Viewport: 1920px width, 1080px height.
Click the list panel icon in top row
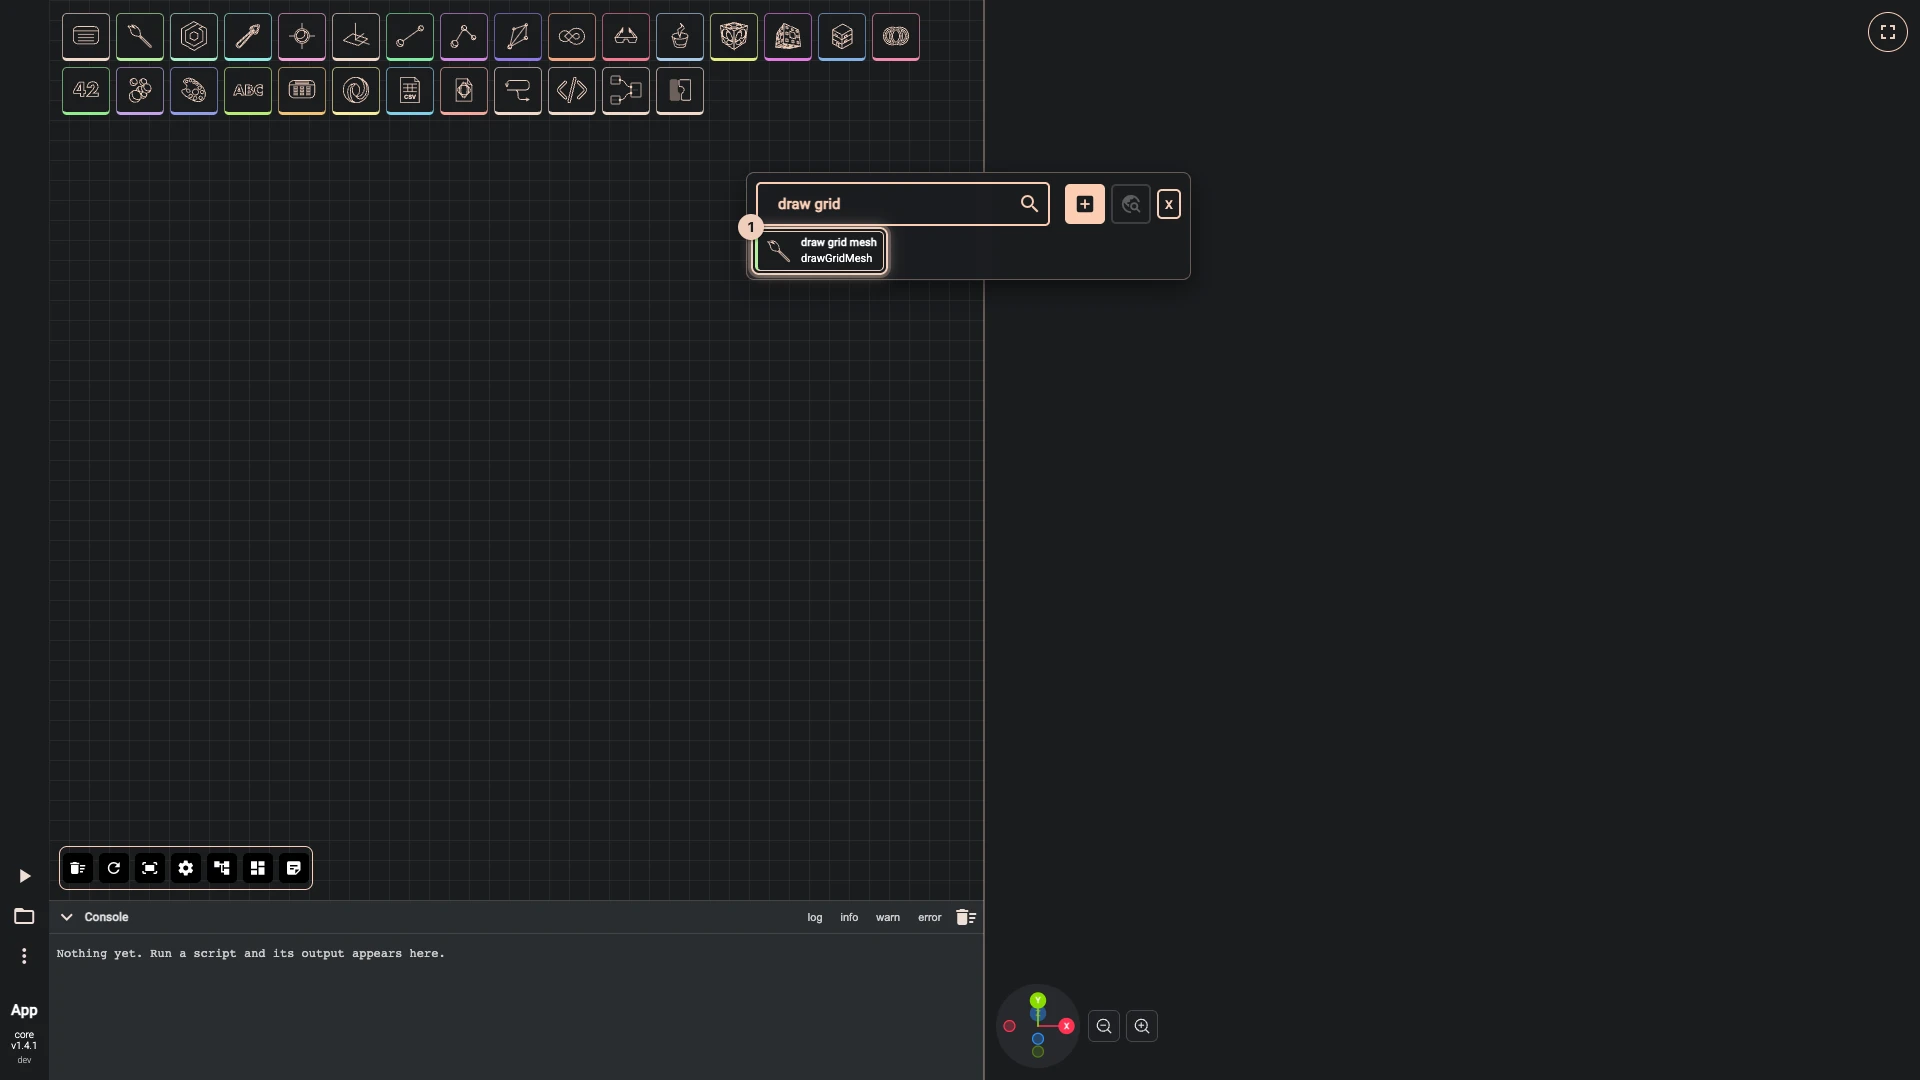86,37
